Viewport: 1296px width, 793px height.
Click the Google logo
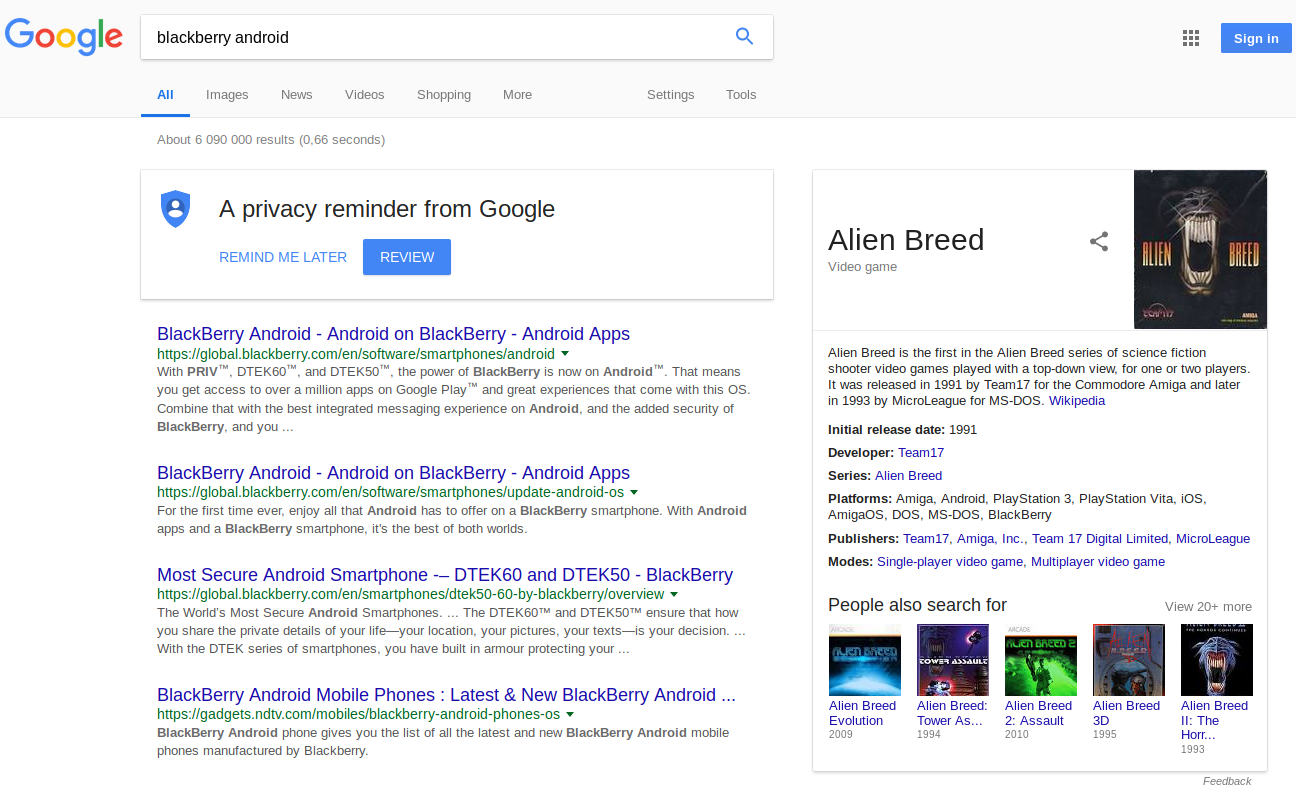point(64,37)
